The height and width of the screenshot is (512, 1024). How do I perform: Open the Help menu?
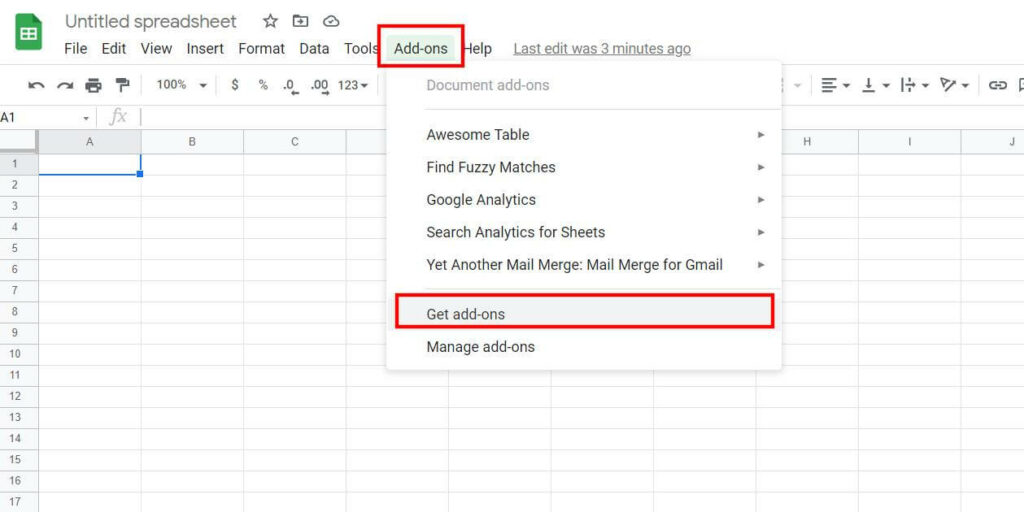coord(477,48)
